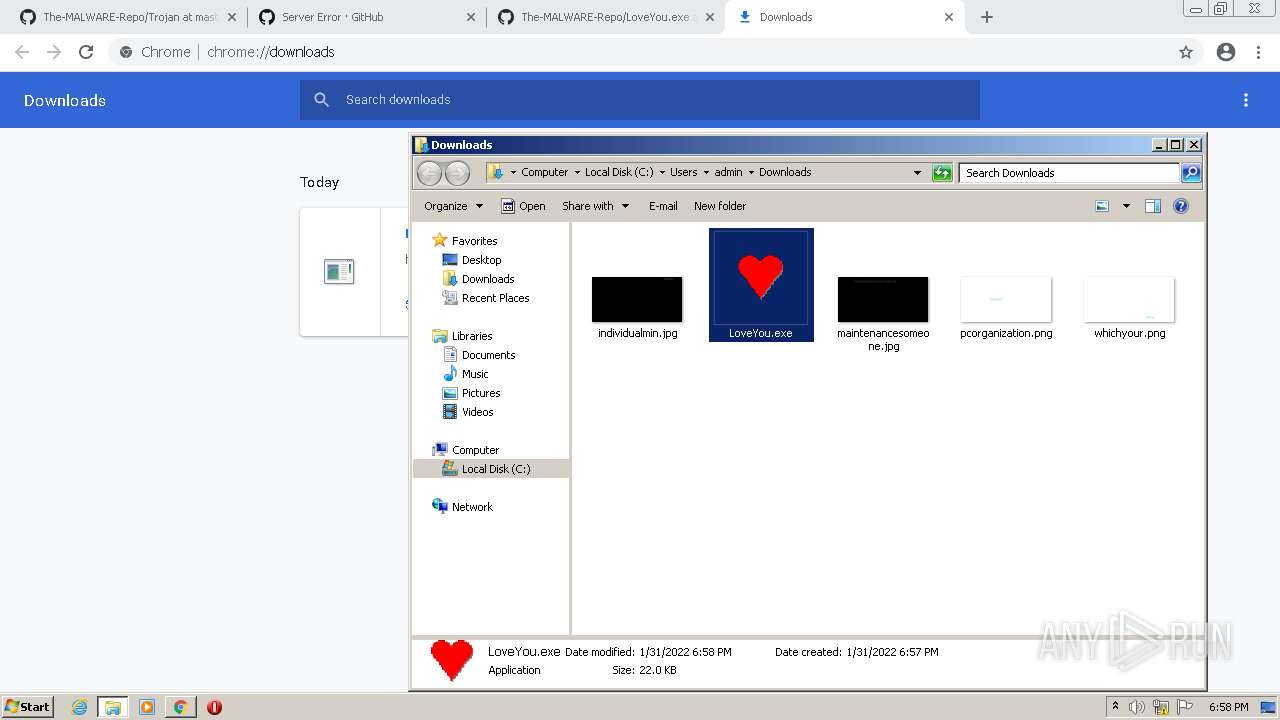The image size is (1280, 720).
Task: Launch Internet Explorer from taskbar
Action: click(80, 707)
